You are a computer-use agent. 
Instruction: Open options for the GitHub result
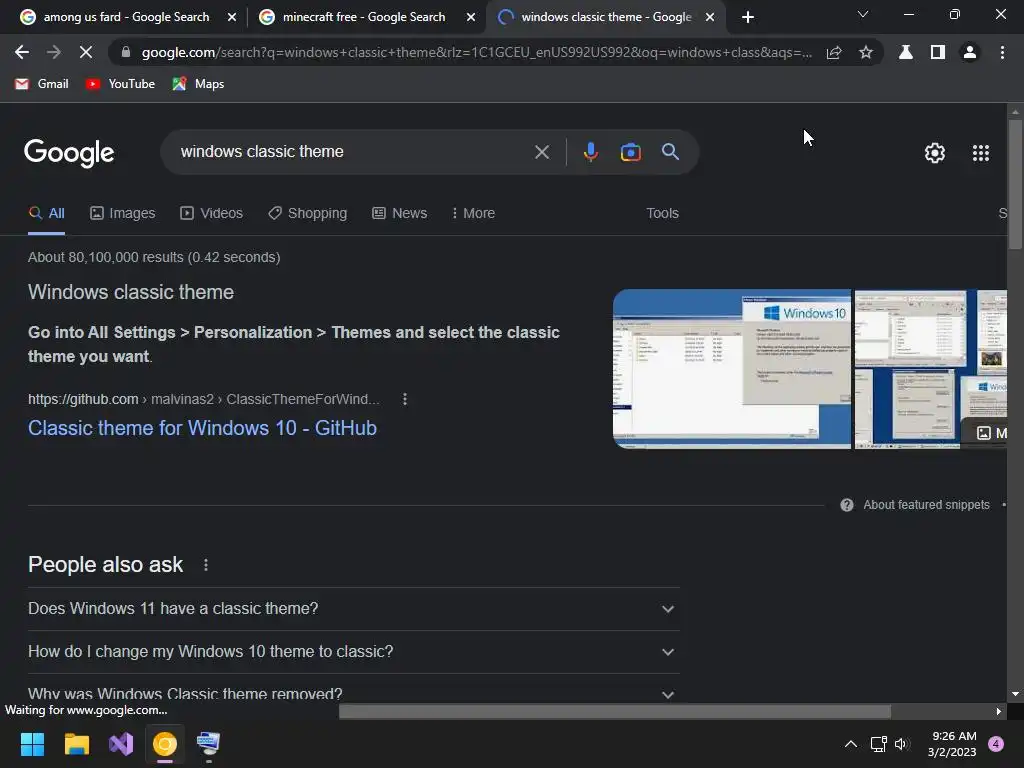405,399
